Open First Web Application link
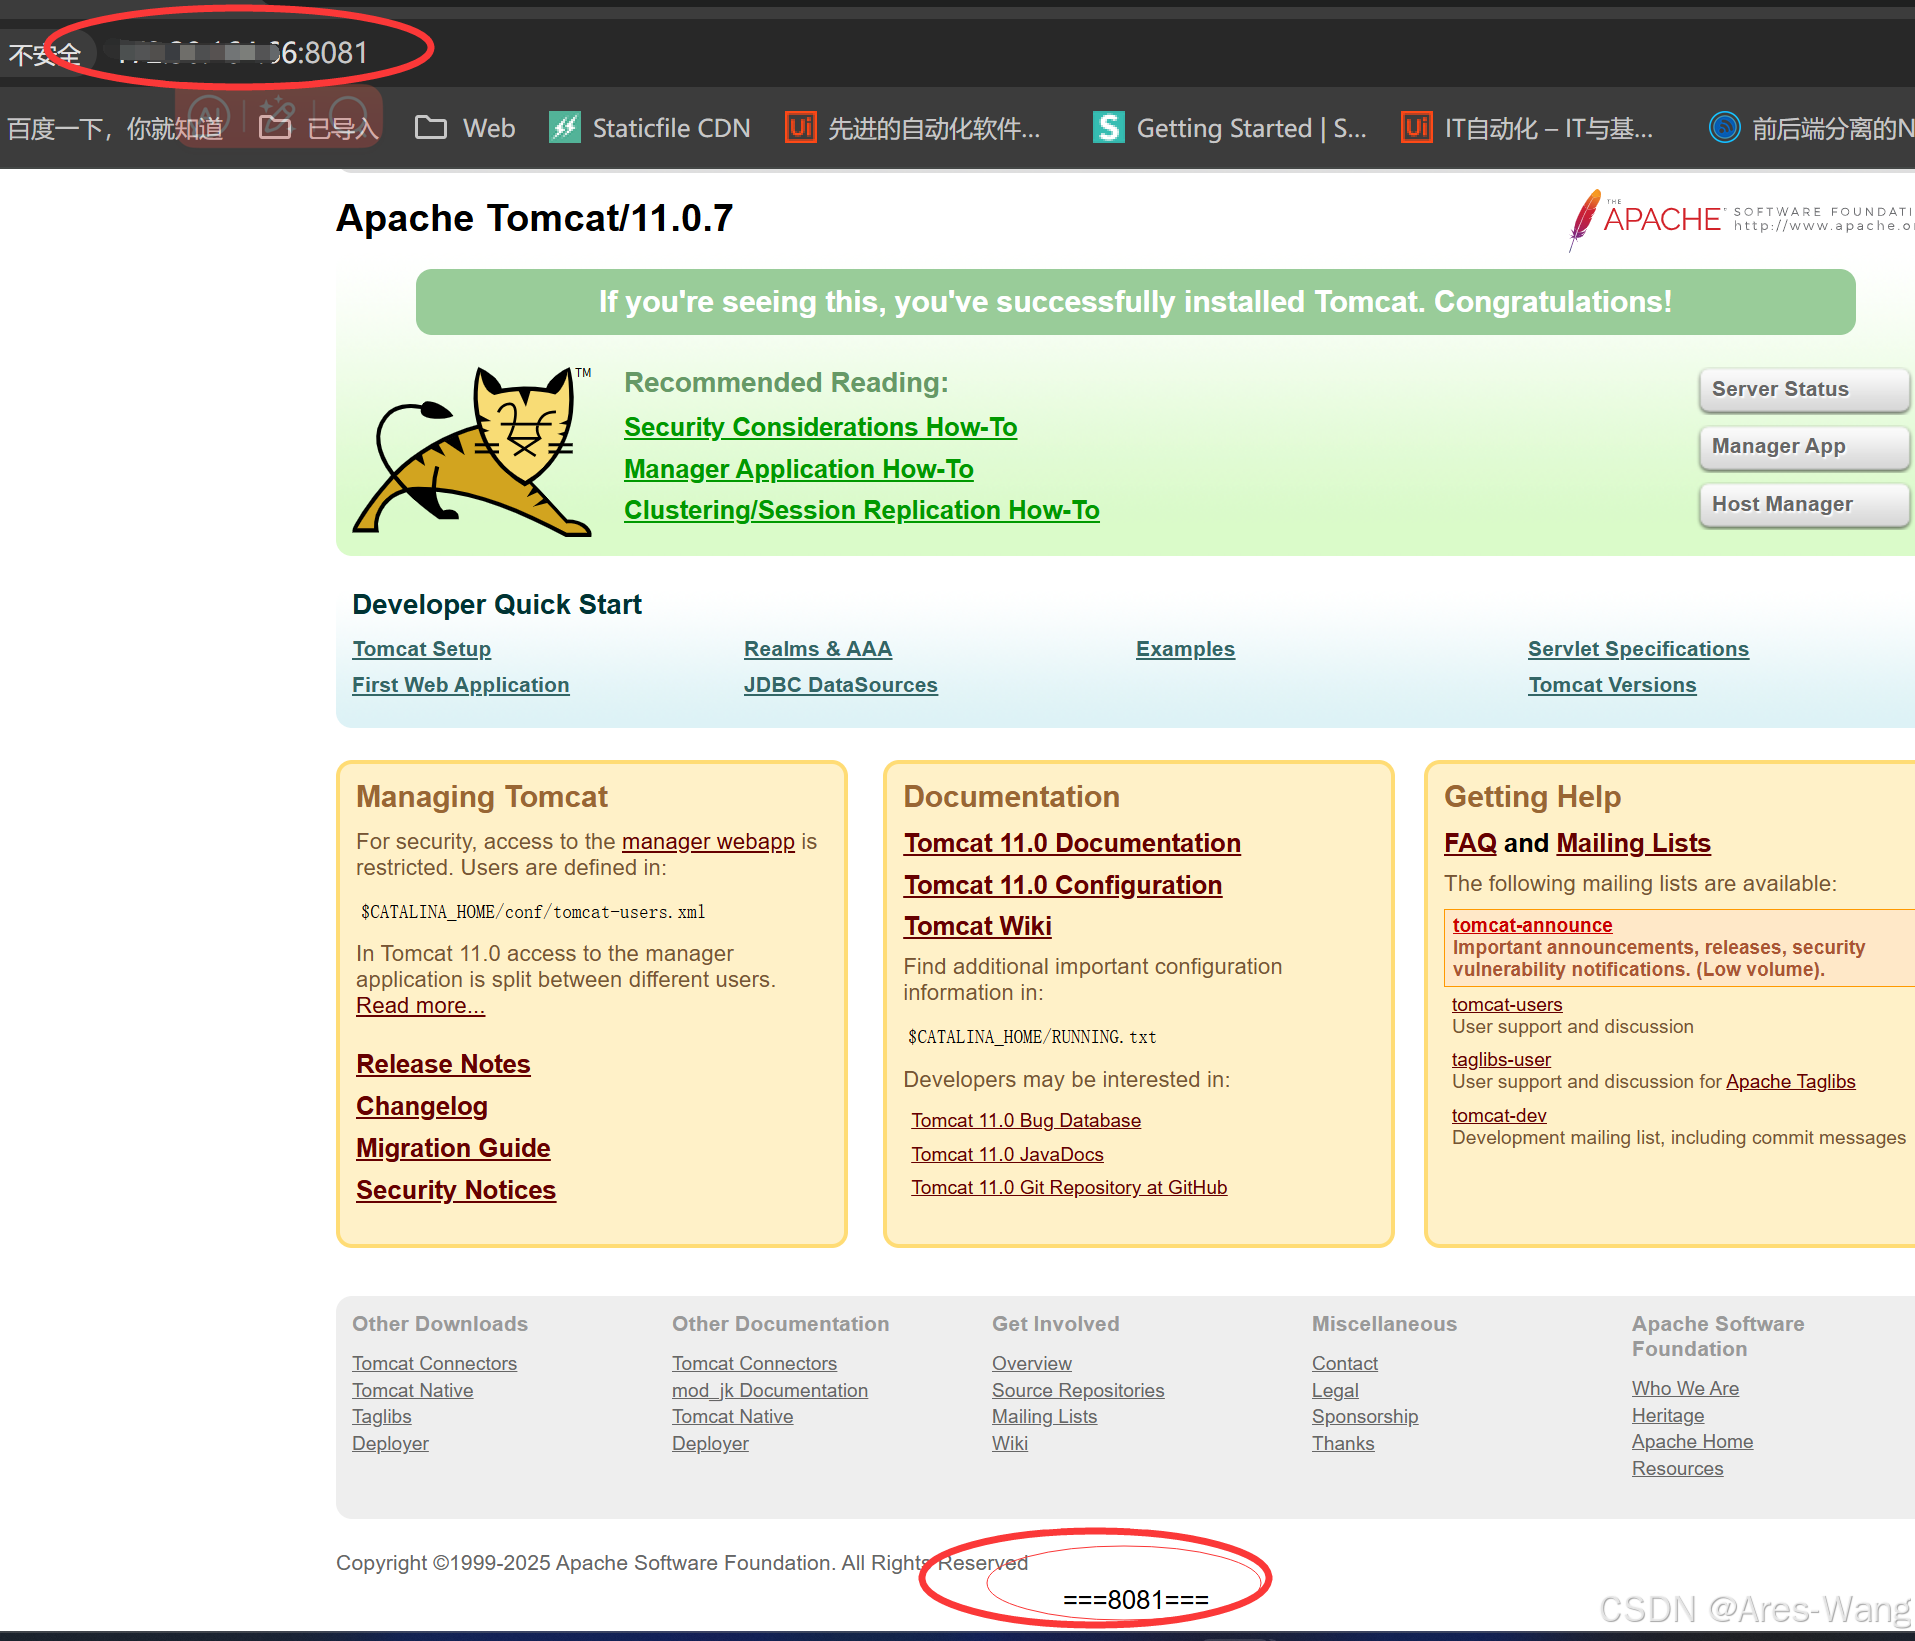The image size is (1915, 1641). pos(460,685)
